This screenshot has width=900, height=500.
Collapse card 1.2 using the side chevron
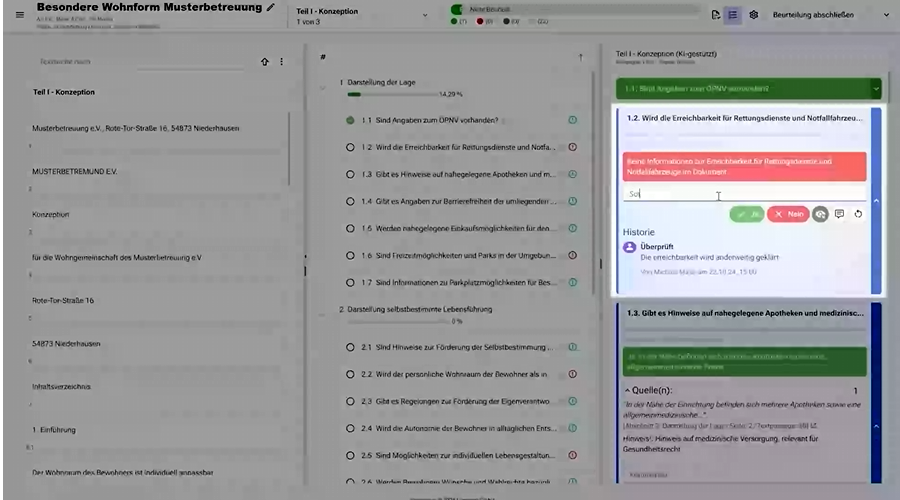click(876, 201)
